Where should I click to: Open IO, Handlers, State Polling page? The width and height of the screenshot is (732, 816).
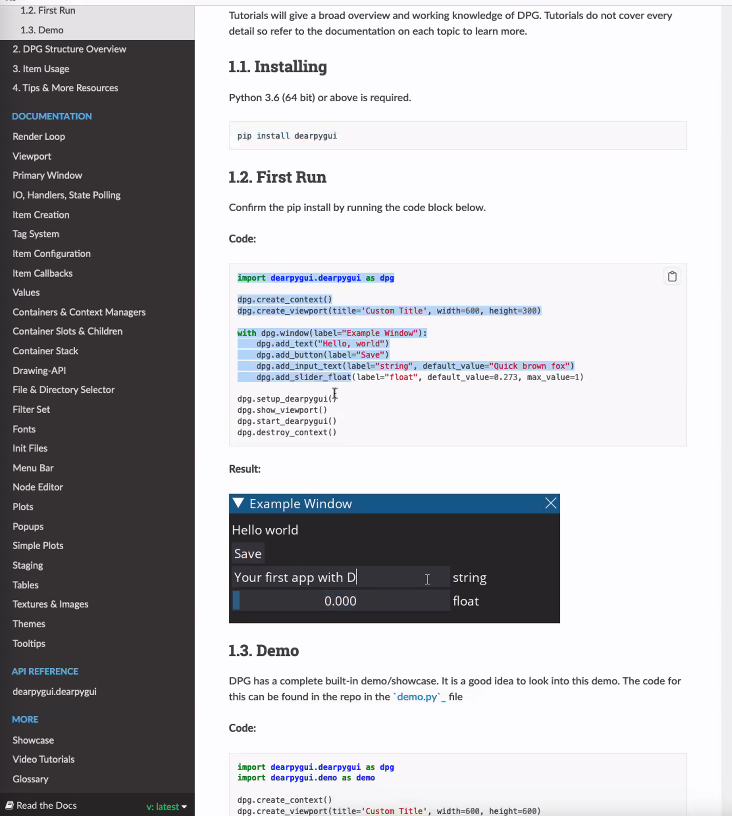[x=66, y=195]
